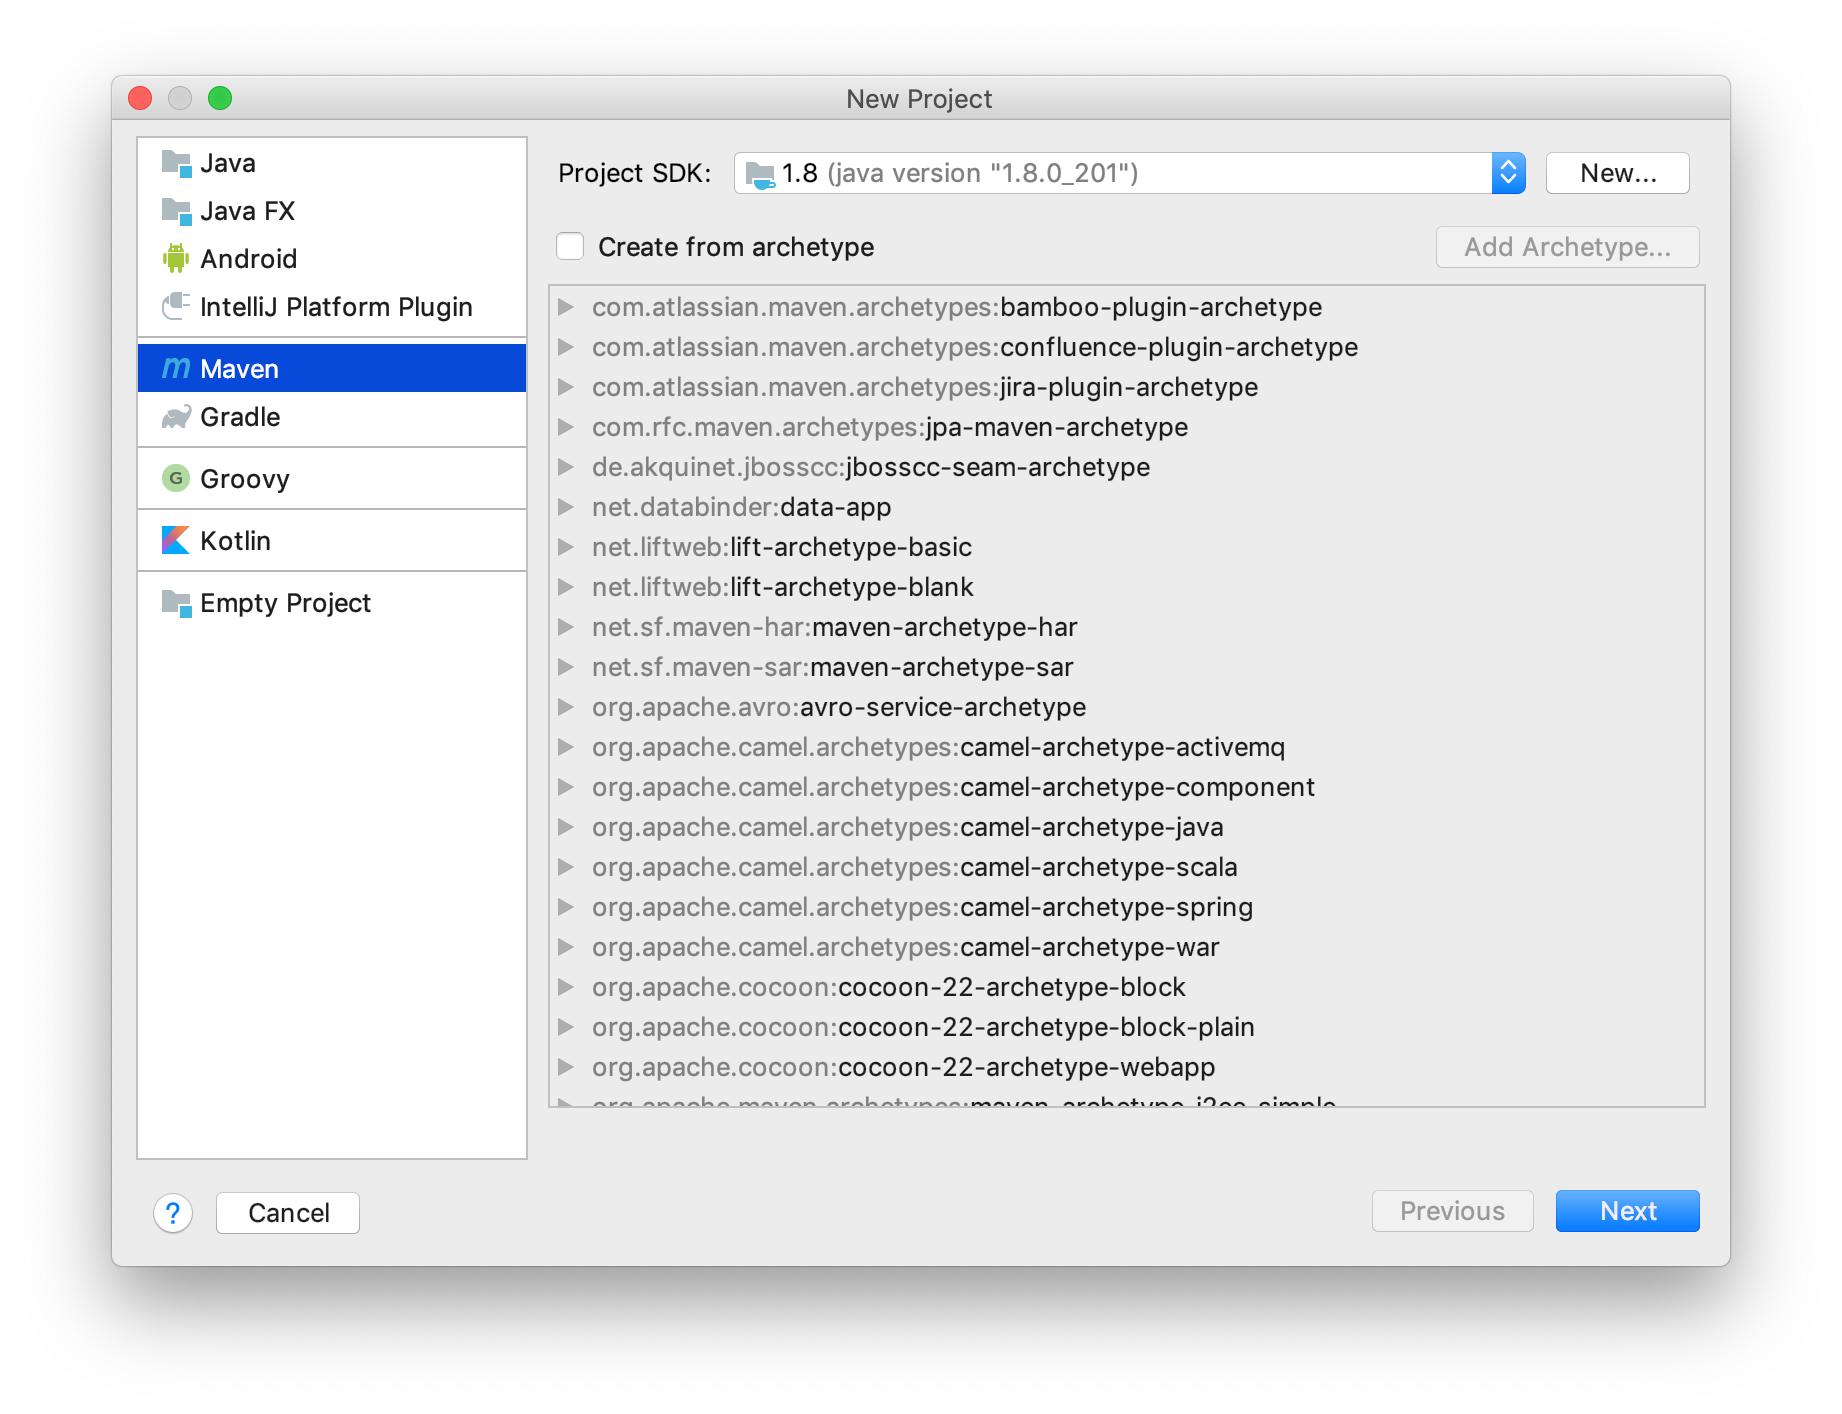This screenshot has height=1414, width=1842.
Task: Select cocoon-22-archetype-block row
Action: click(x=1126, y=987)
